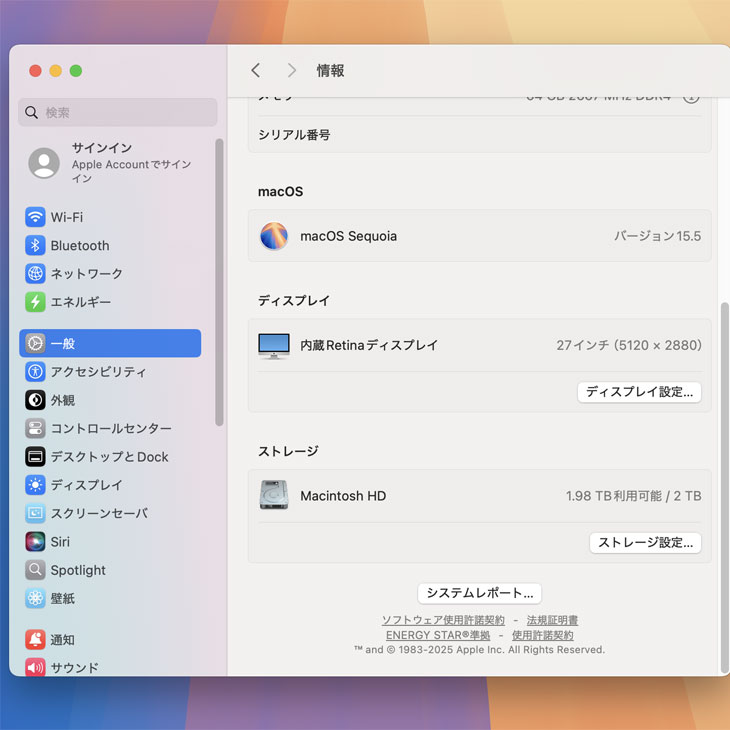Image resolution: width=730 pixels, height=730 pixels.
Task: Select コントロールセンター in sidebar
Action: tap(110, 428)
